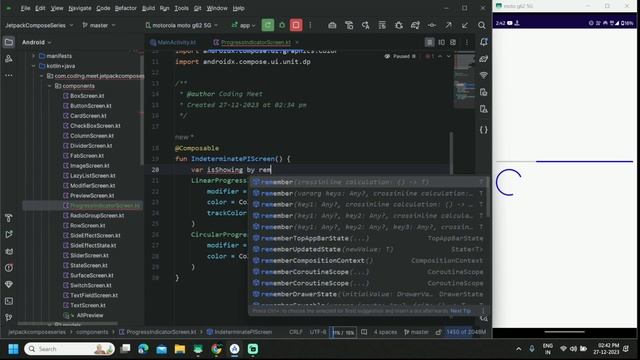Collapse com.coding.meet.jetpackcompose package
Viewport: 640px width, 360px height.
tap(42, 76)
